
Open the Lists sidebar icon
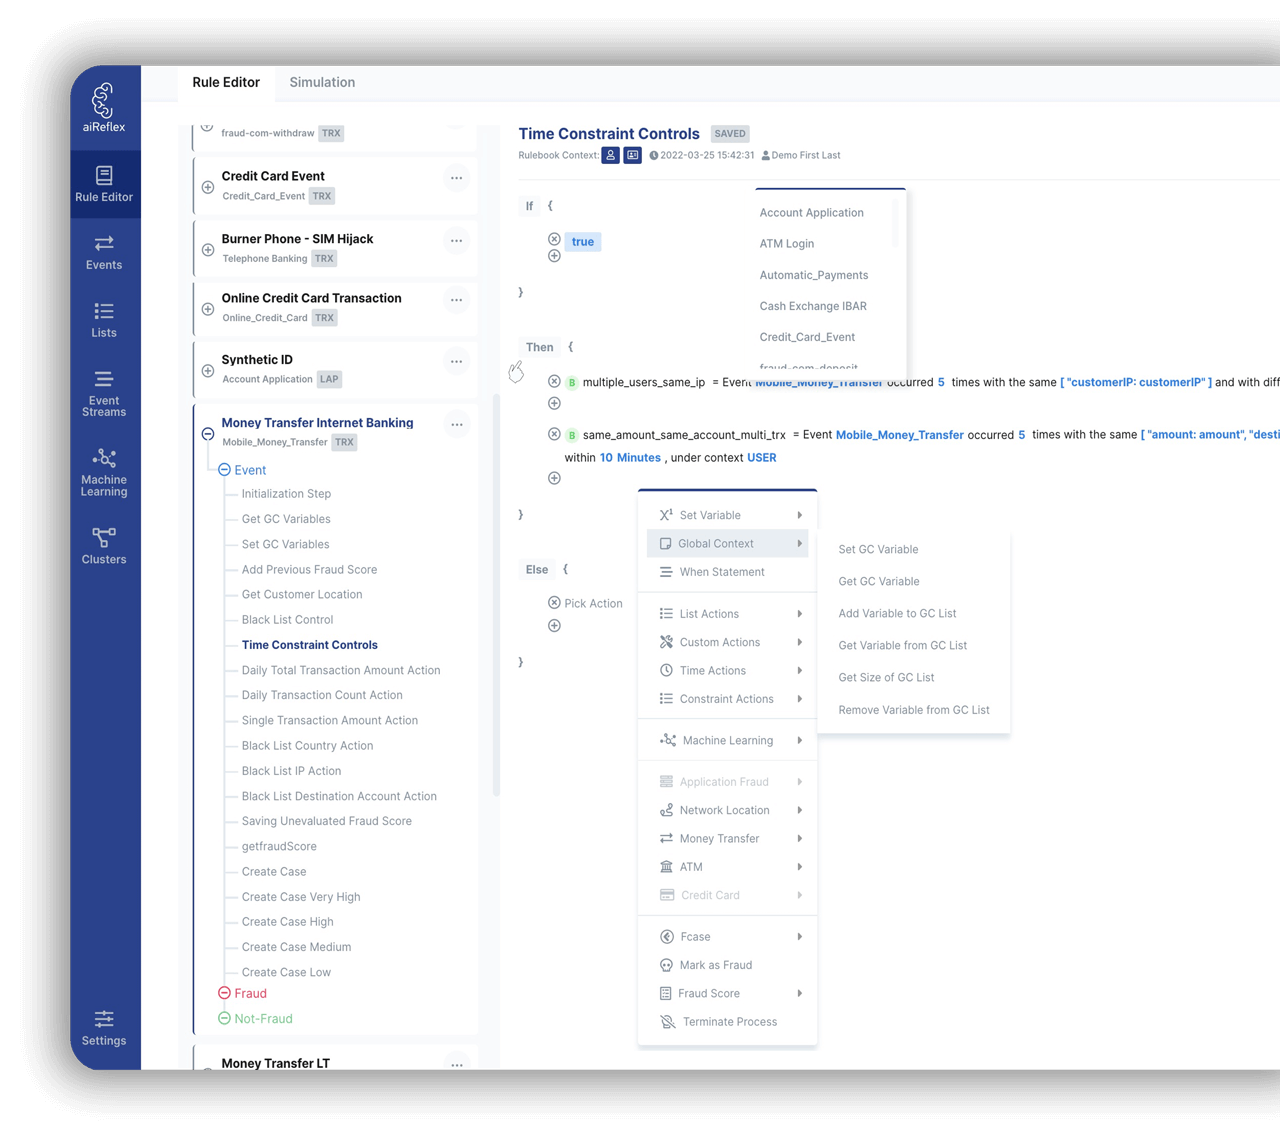coord(104,320)
